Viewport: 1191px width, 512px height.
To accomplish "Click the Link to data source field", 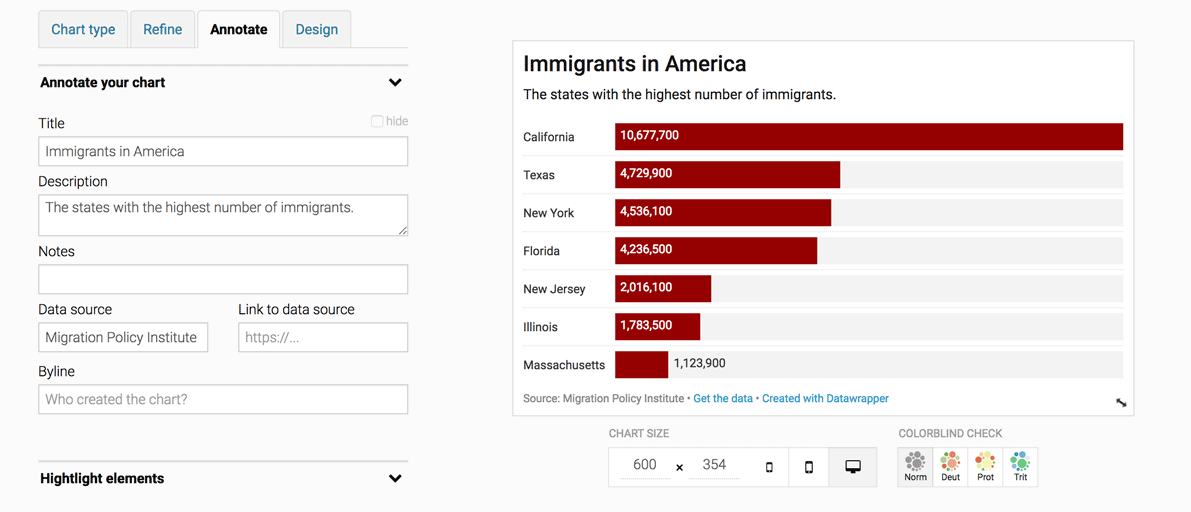I will pos(323,337).
